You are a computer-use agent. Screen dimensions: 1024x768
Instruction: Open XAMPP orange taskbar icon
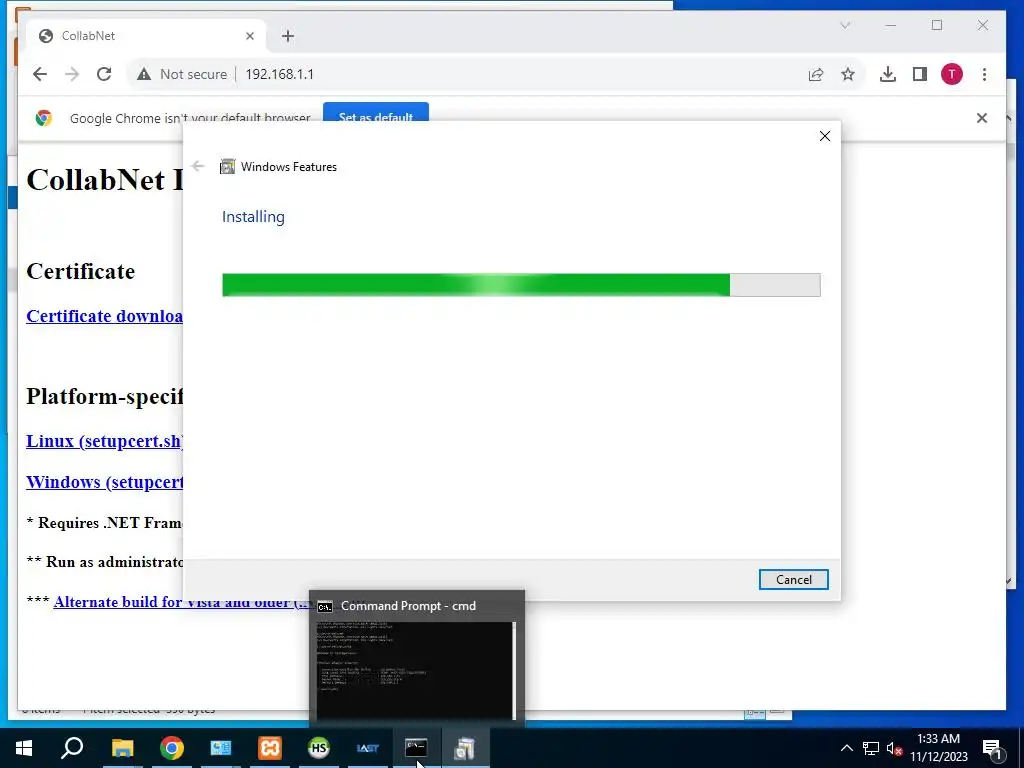[270, 748]
